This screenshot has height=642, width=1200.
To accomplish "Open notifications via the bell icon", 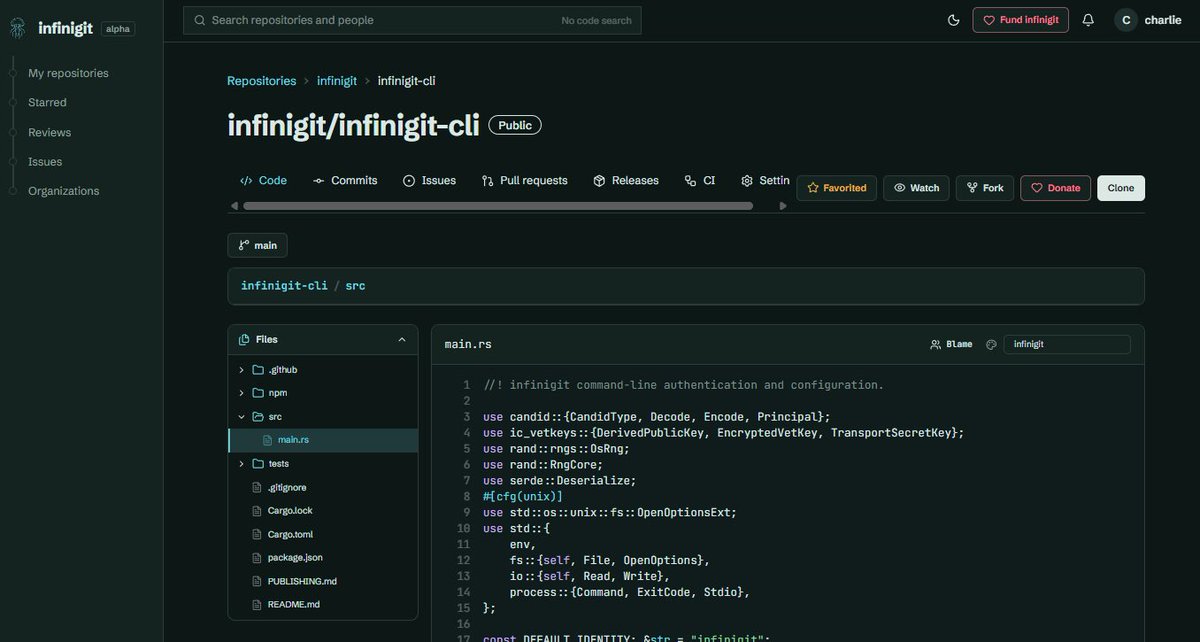I will click(1088, 20).
